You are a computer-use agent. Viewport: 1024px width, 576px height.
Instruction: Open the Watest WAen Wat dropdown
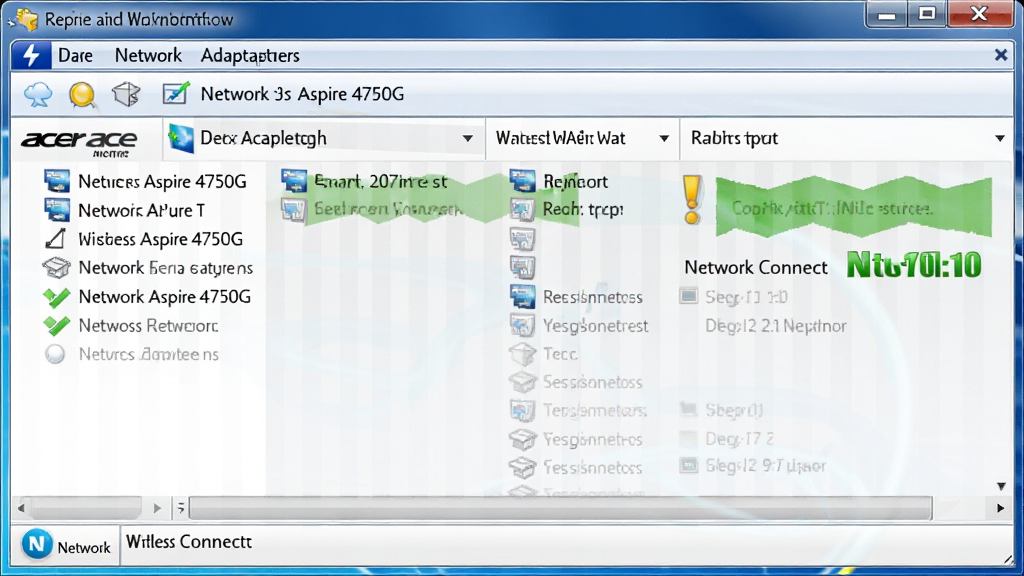click(x=583, y=138)
